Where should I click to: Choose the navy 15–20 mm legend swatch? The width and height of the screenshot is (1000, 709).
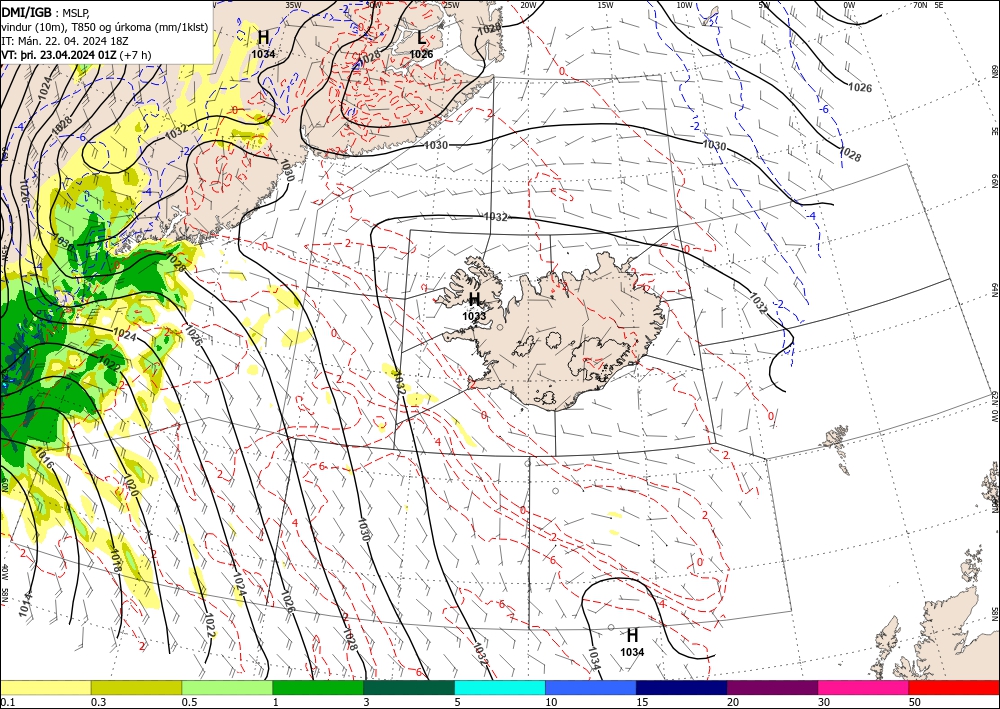point(682,687)
